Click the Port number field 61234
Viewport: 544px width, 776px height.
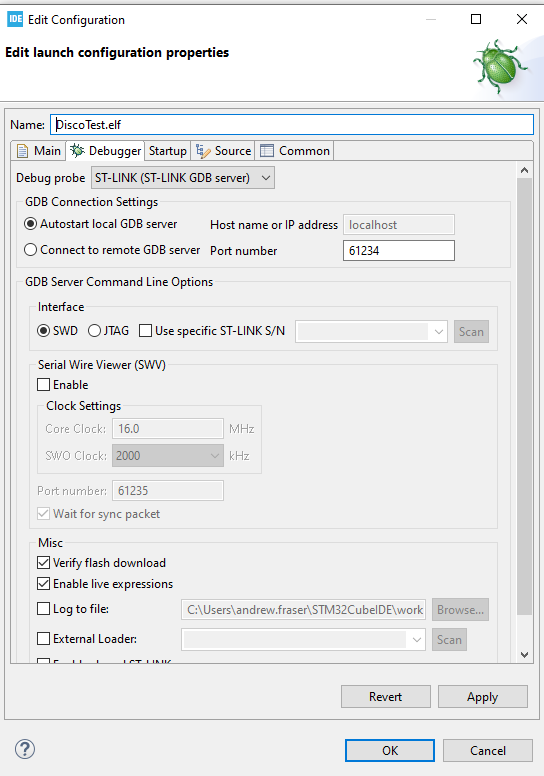398,250
